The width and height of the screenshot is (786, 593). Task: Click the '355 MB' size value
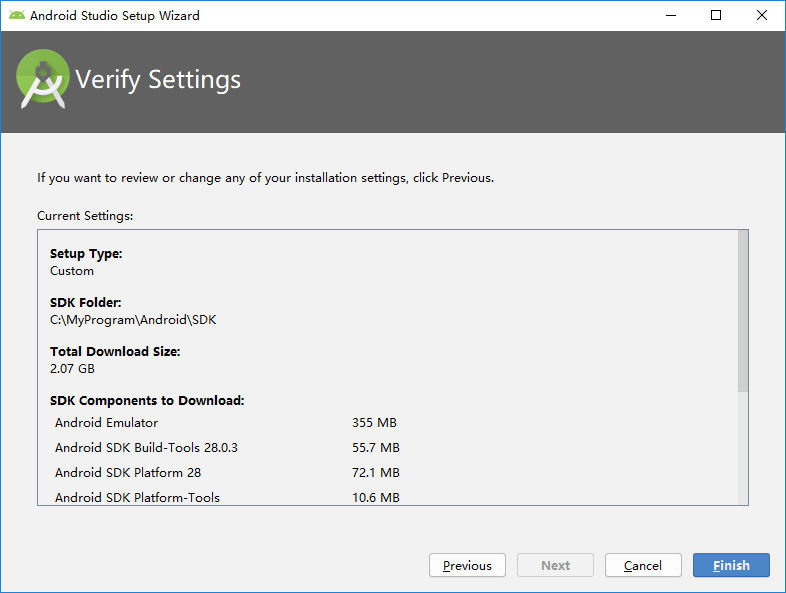374,423
